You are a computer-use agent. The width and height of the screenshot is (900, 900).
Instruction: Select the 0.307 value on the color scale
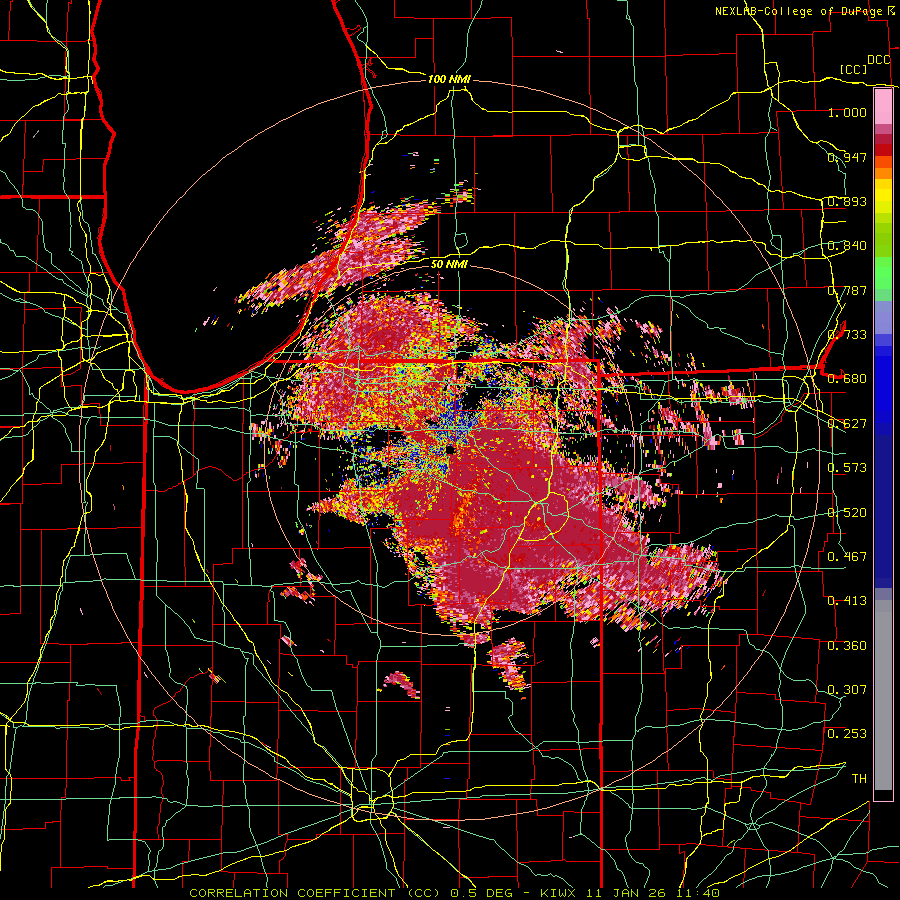pos(847,690)
